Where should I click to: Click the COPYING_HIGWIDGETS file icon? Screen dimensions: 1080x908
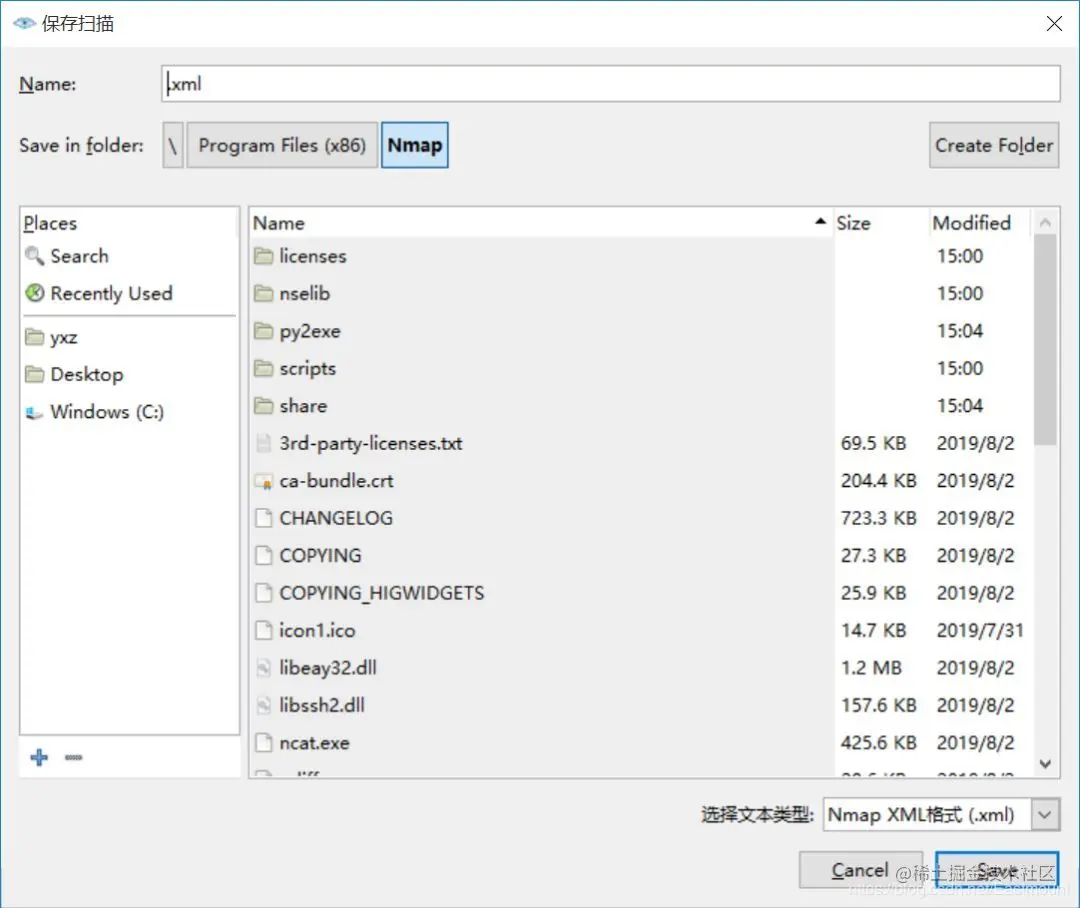[x=263, y=593]
